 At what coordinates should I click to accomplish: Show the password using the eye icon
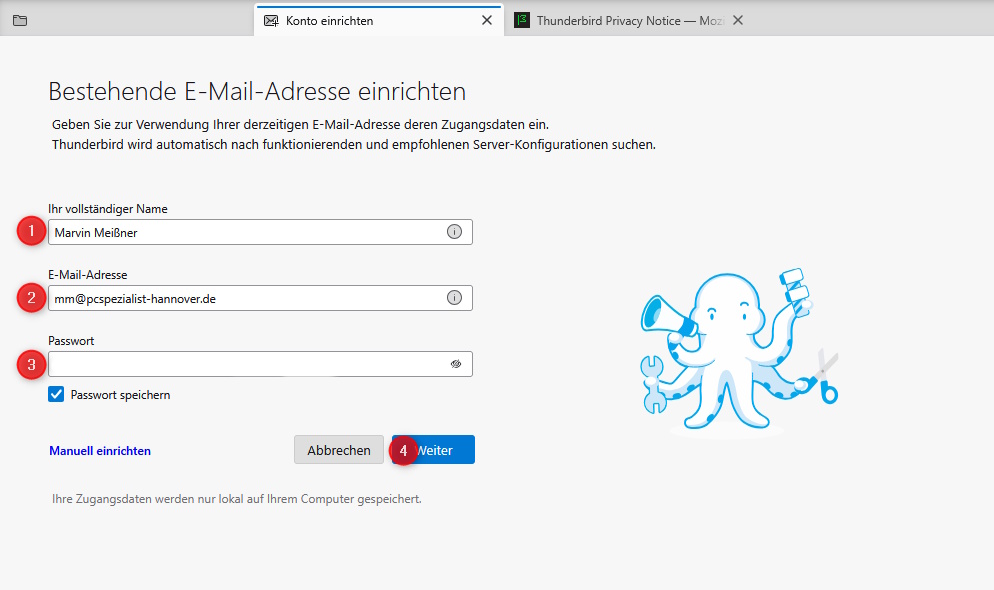(x=455, y=364)
